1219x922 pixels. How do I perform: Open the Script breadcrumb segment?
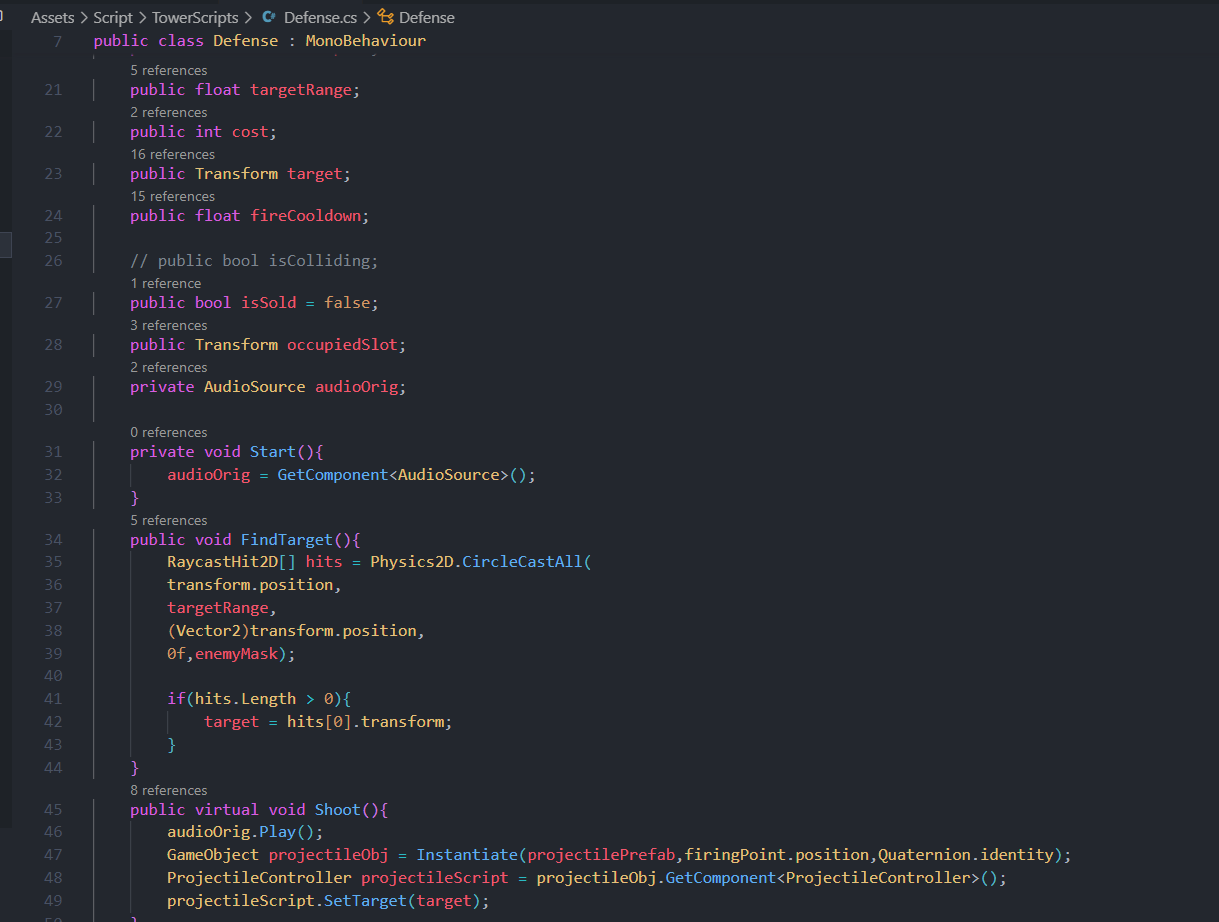pos(113,18)
